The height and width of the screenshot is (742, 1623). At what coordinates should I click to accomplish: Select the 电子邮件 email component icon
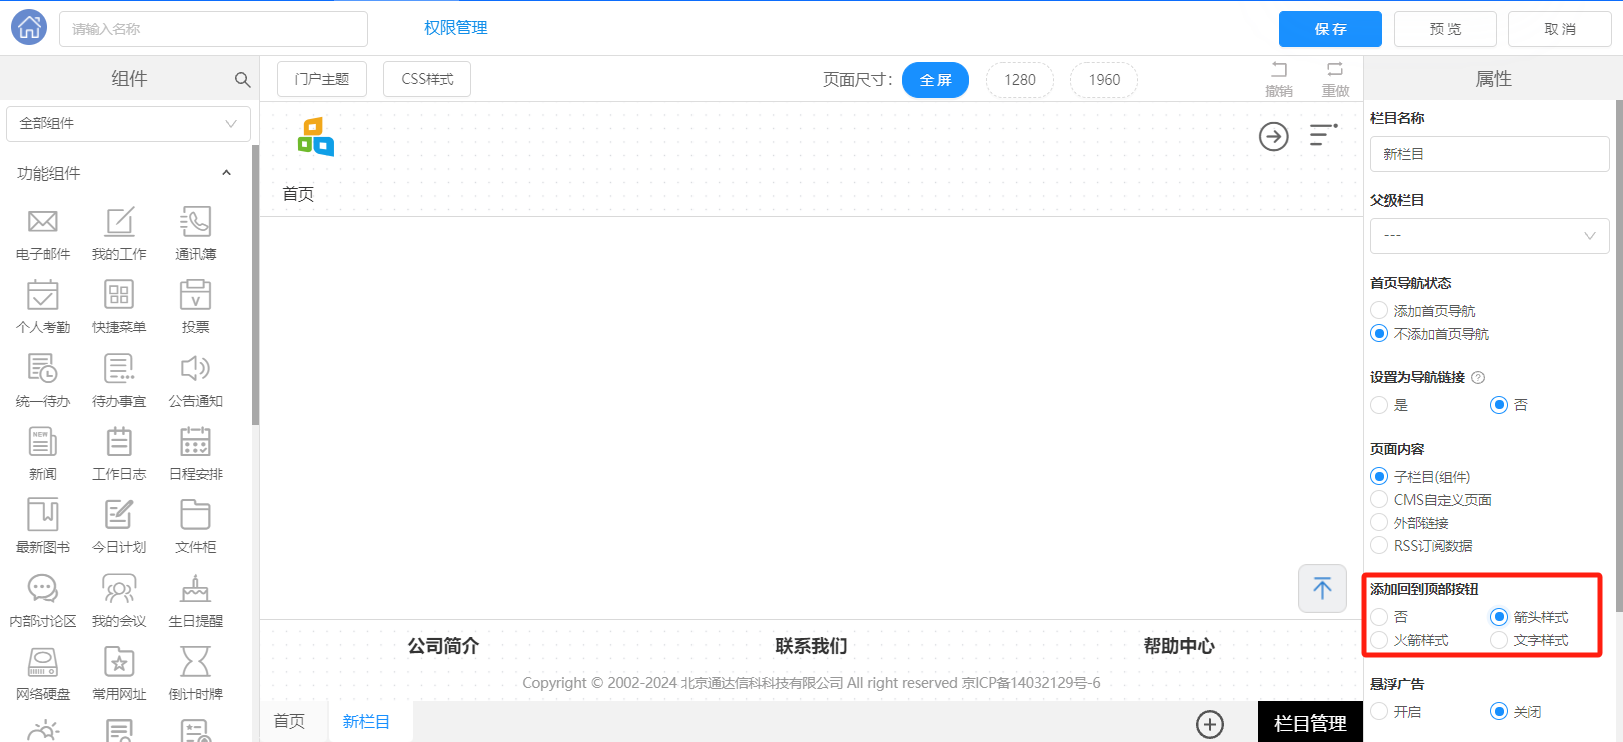[x=43, y=222]
